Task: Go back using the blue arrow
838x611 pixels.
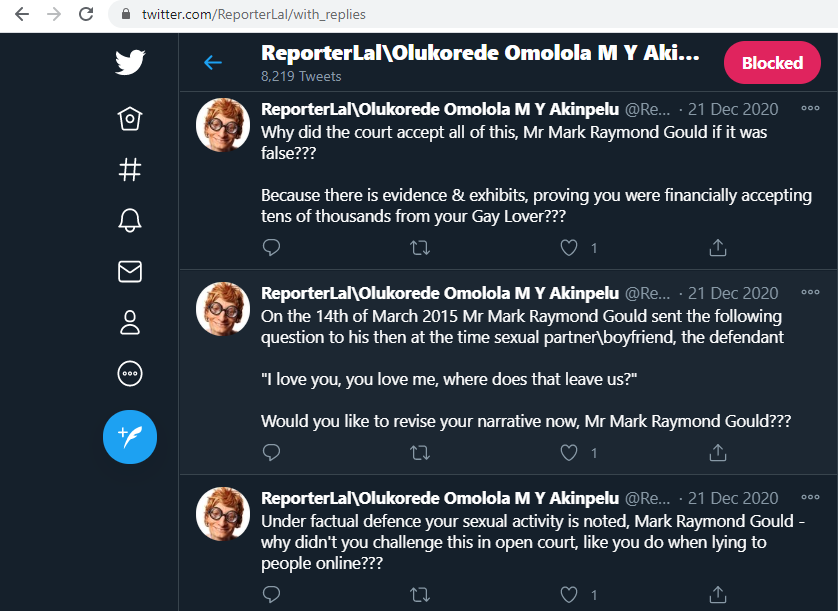Action: point(213,63)
